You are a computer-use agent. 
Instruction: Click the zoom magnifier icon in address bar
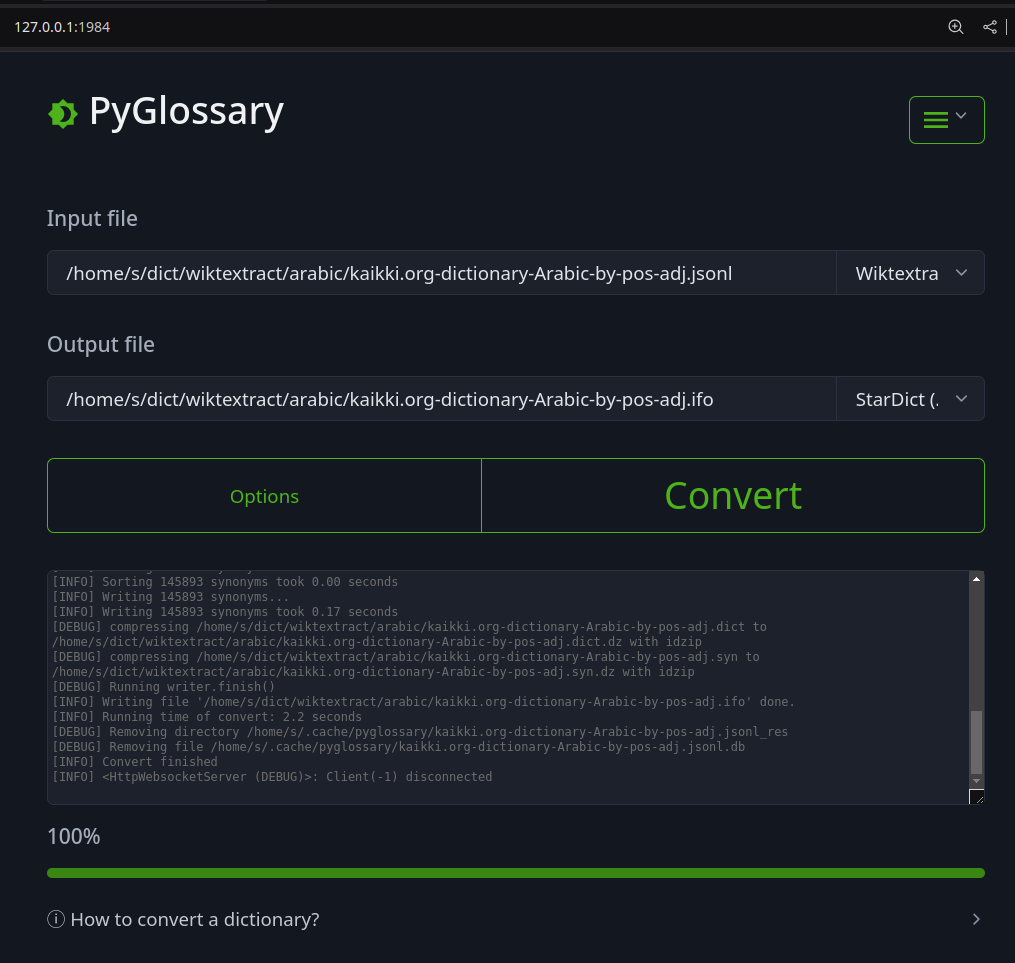(955, 27)
